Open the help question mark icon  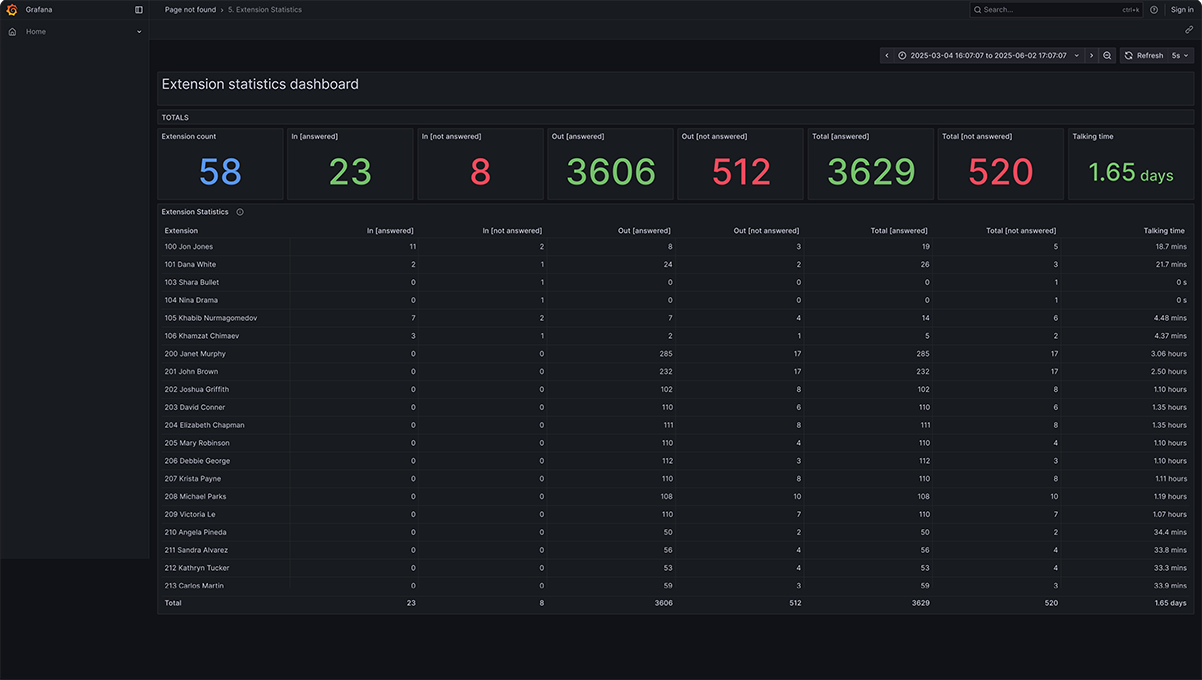1154,10
